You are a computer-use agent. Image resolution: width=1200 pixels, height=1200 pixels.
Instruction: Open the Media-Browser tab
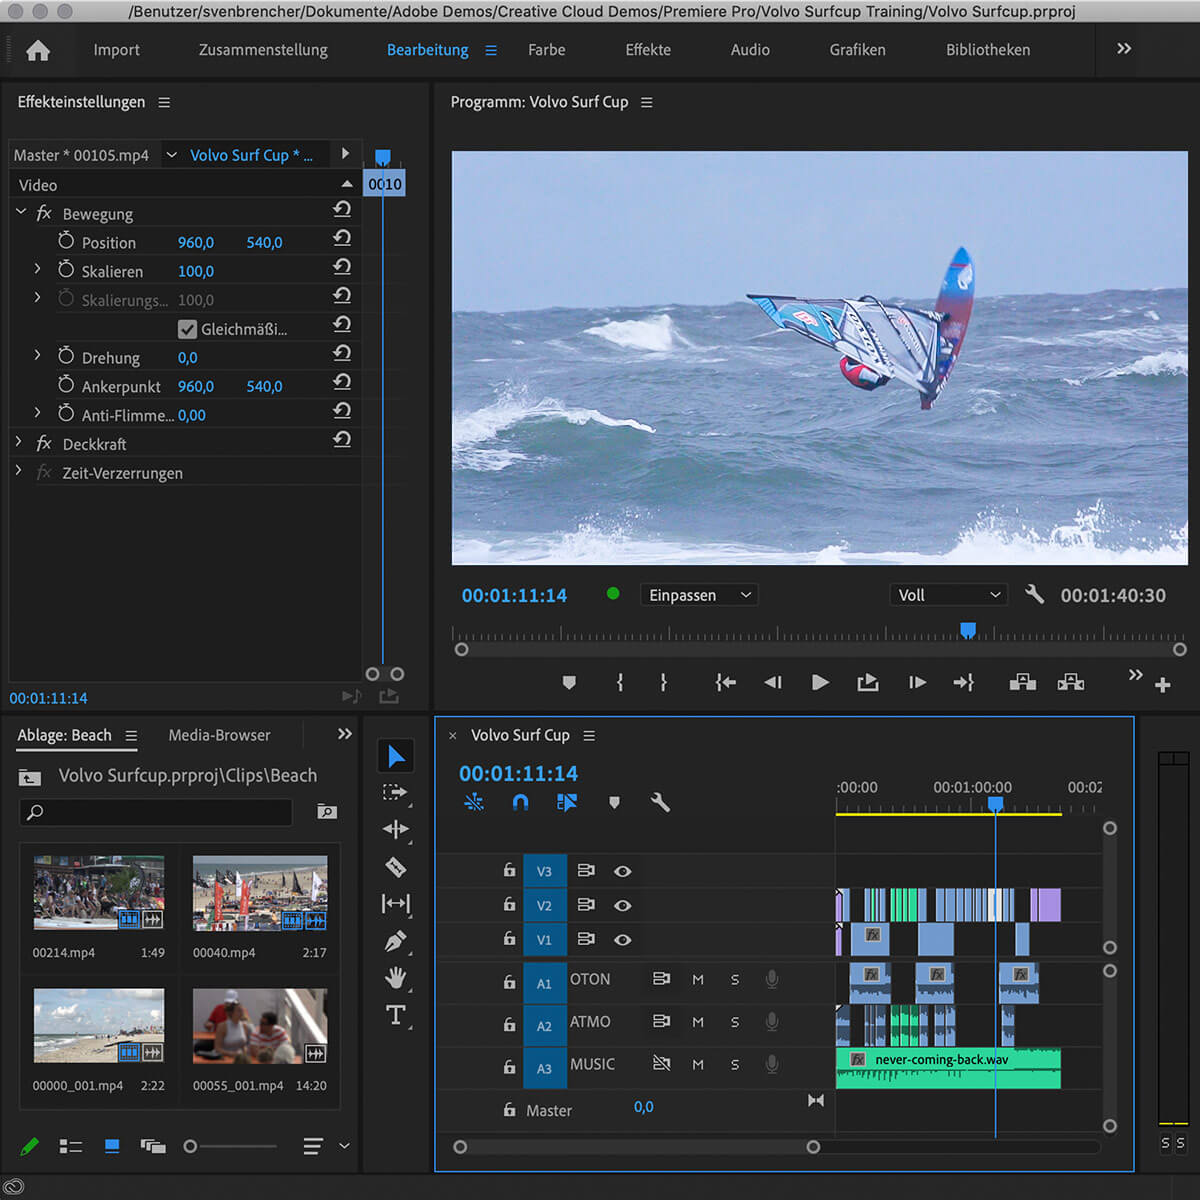click(x=219, y=735)
